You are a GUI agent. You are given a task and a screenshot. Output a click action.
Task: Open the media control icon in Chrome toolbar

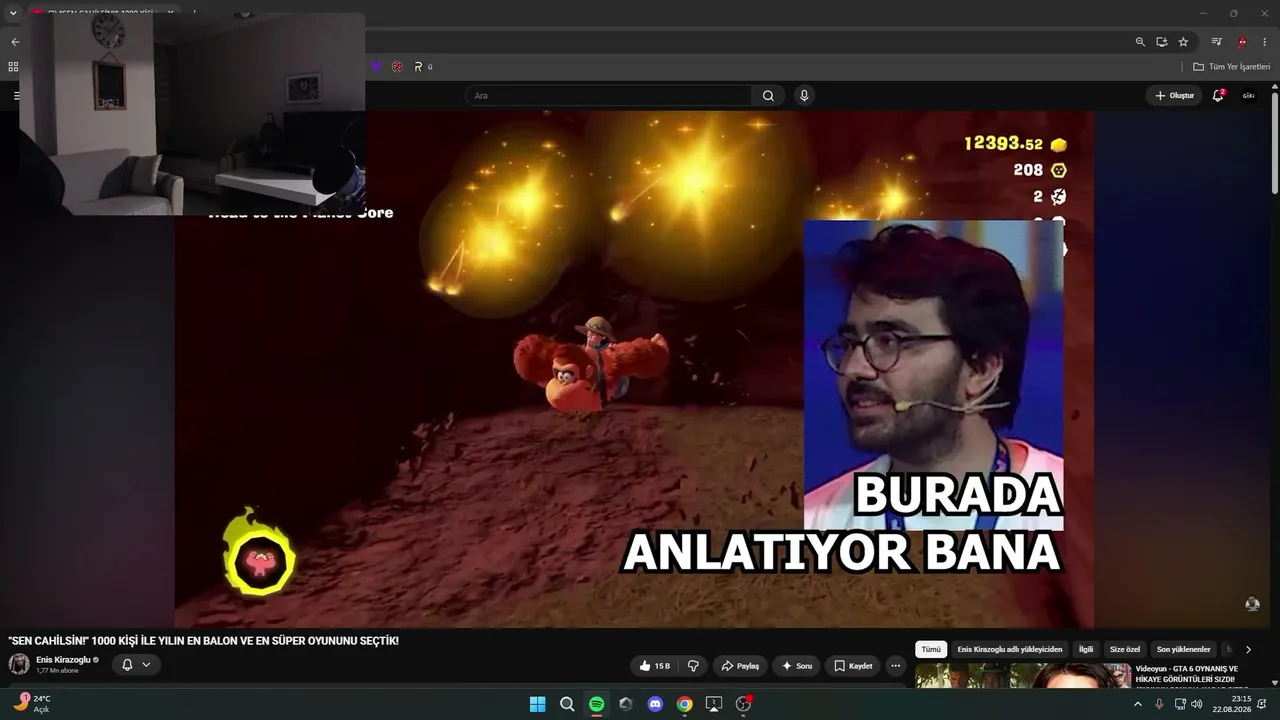click(x=1217, y=42)
